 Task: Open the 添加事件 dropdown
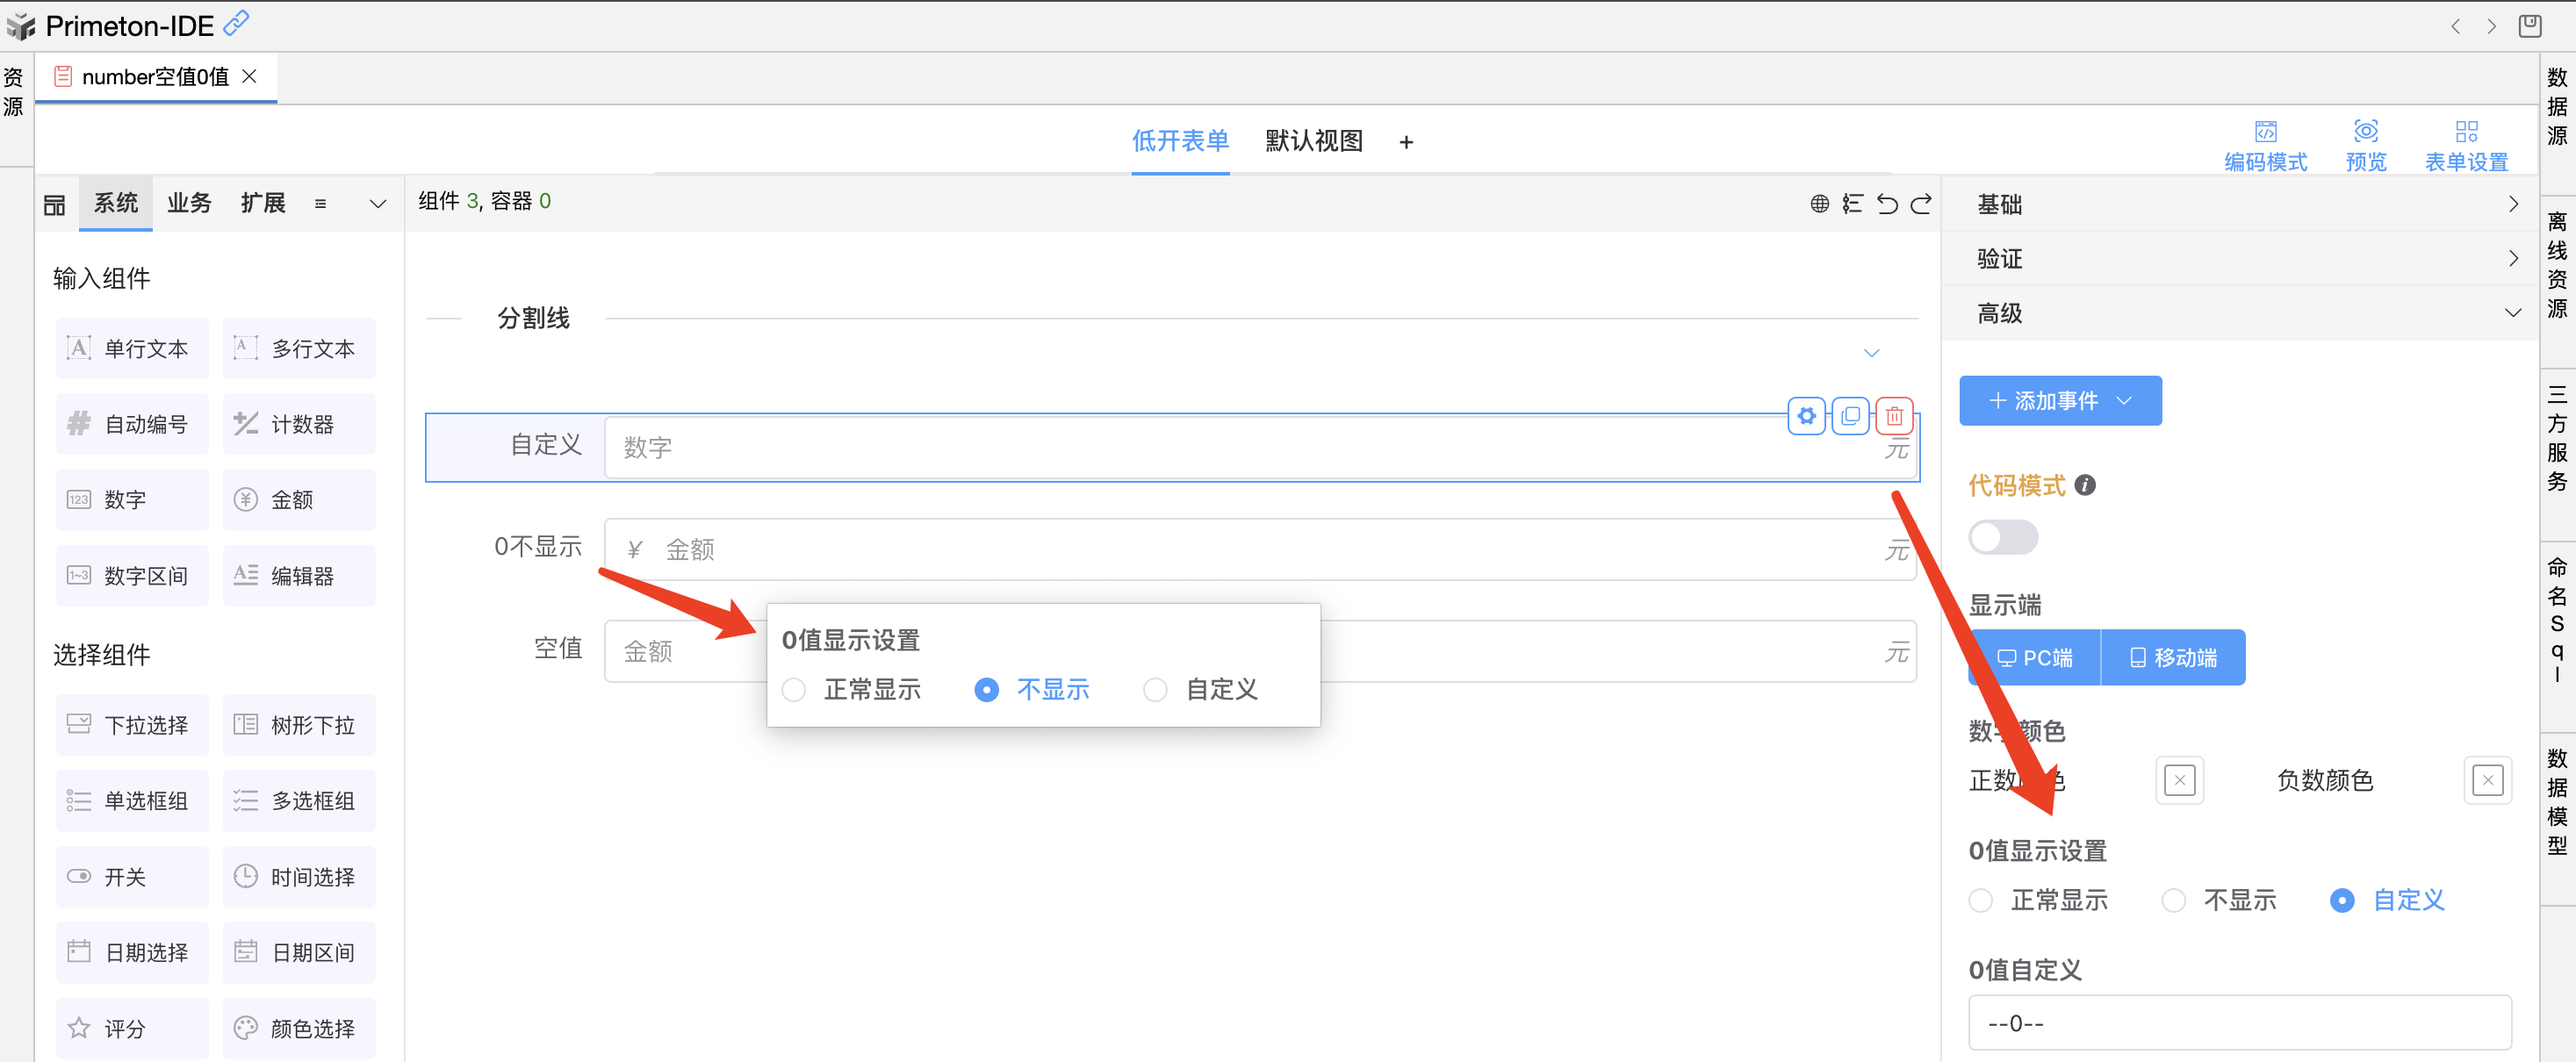coord(2060,401)
